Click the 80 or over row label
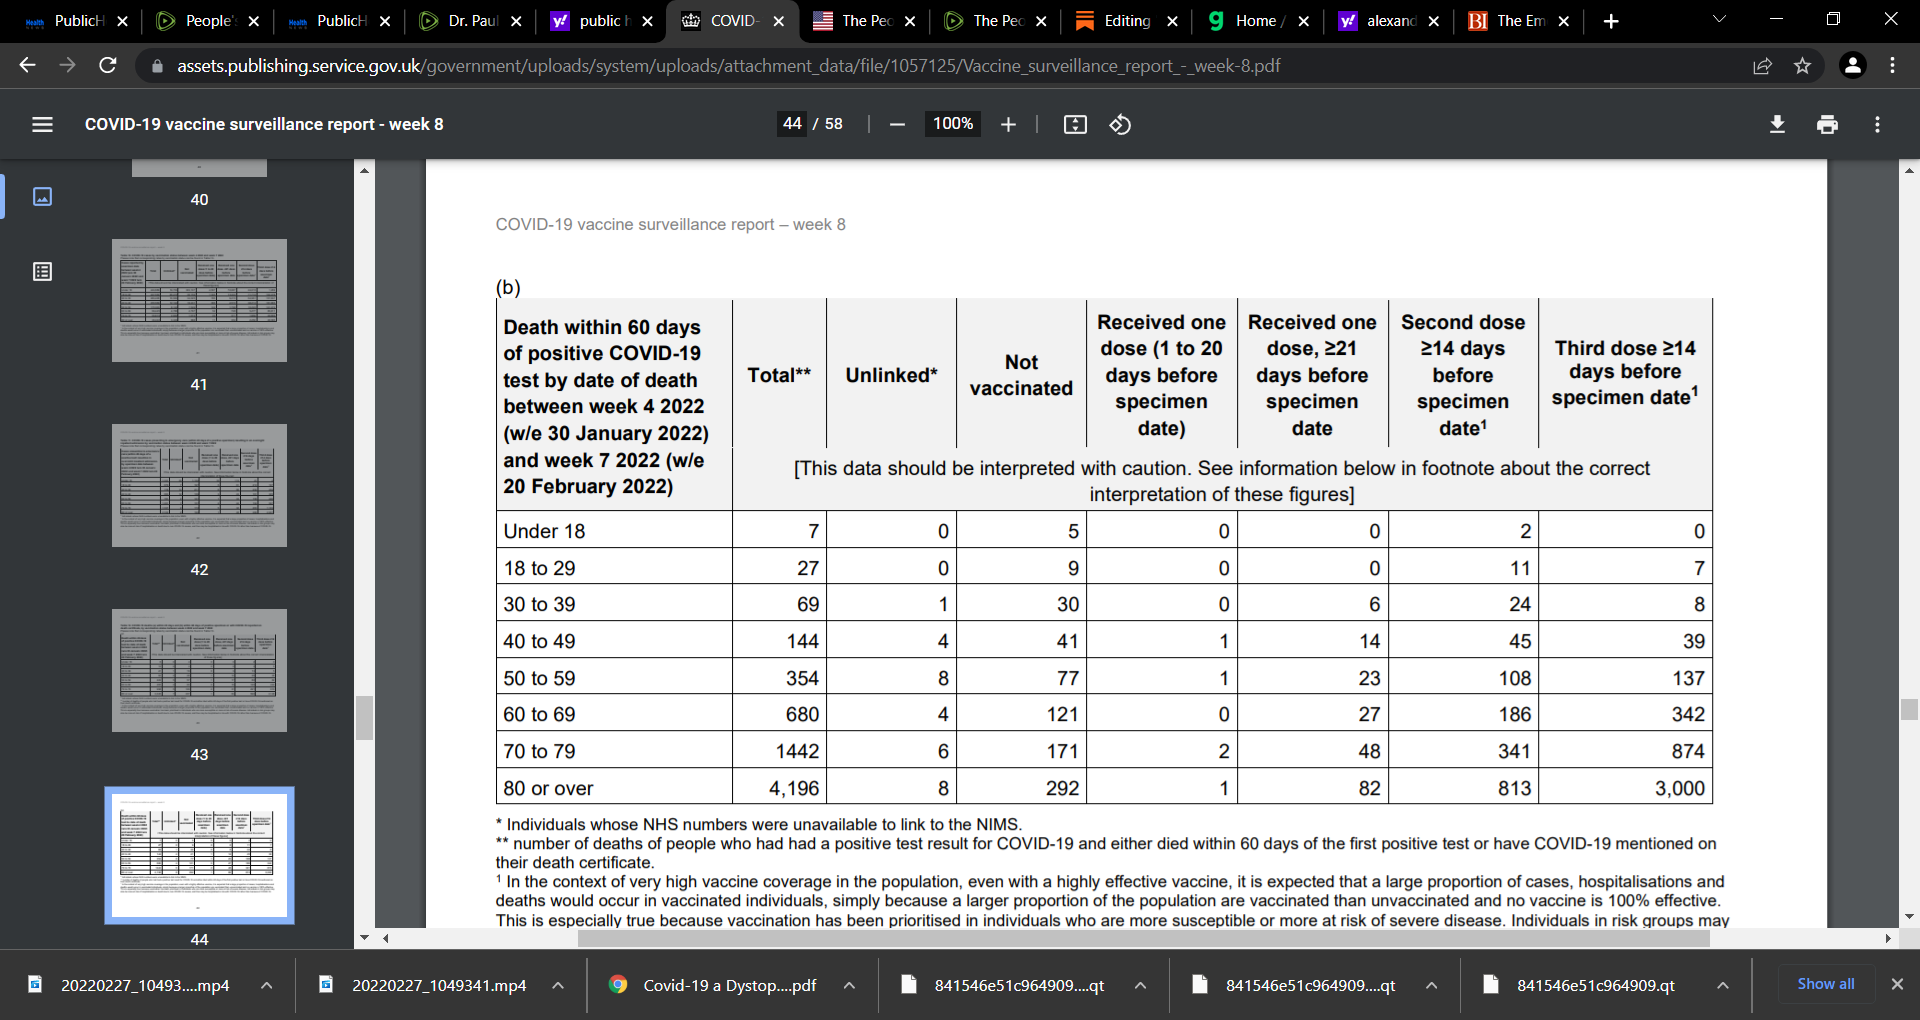Viewport: 1920px width, 1020px height. click(x=548, y=788)
